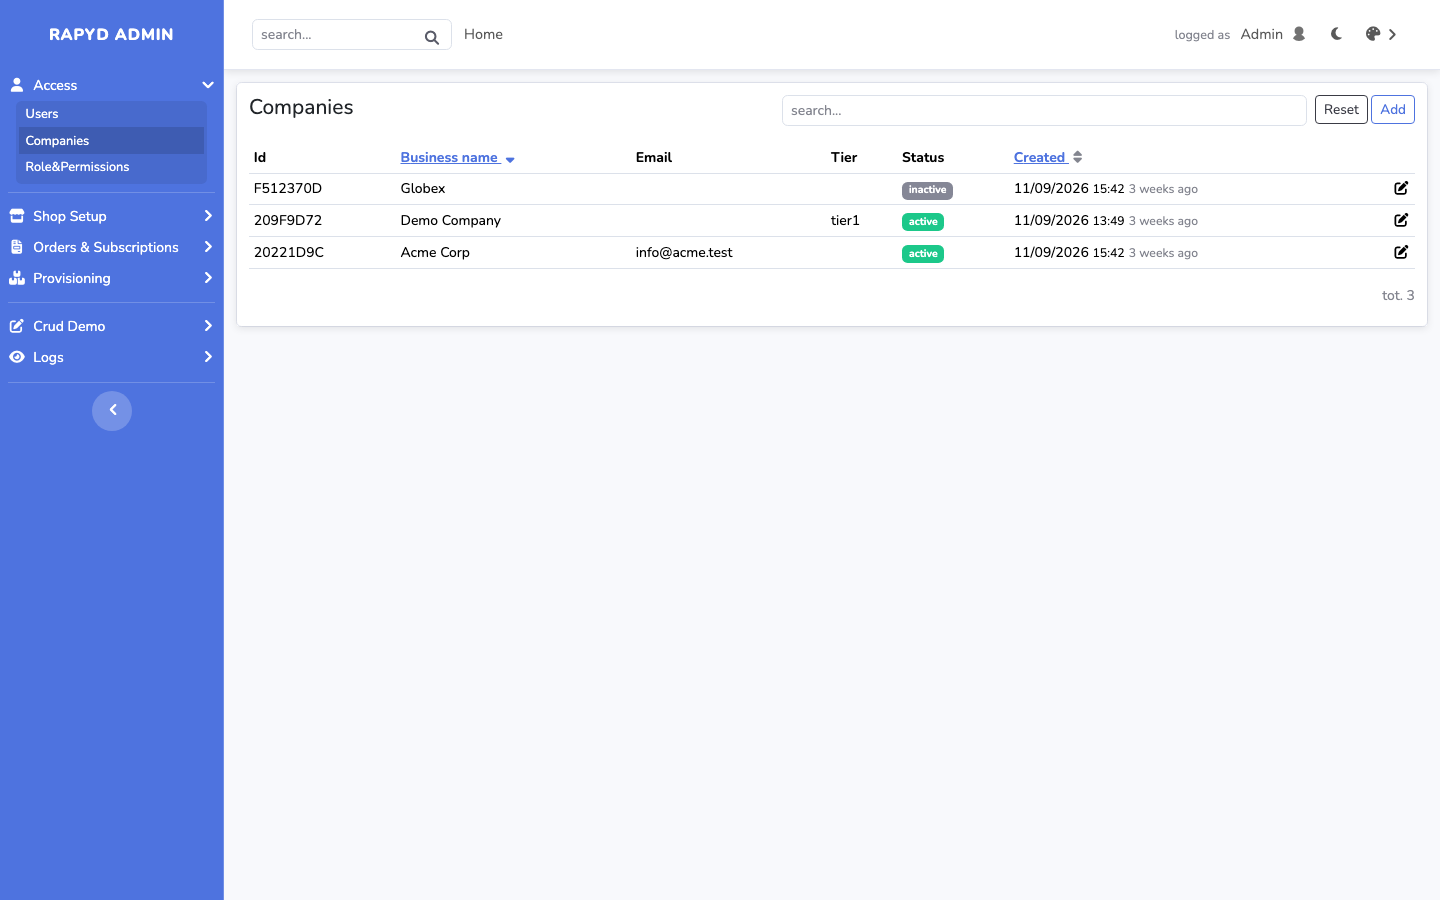
Task: Focus the Companies search input field
Action: pyautogui.click(x=1044, y=110)
